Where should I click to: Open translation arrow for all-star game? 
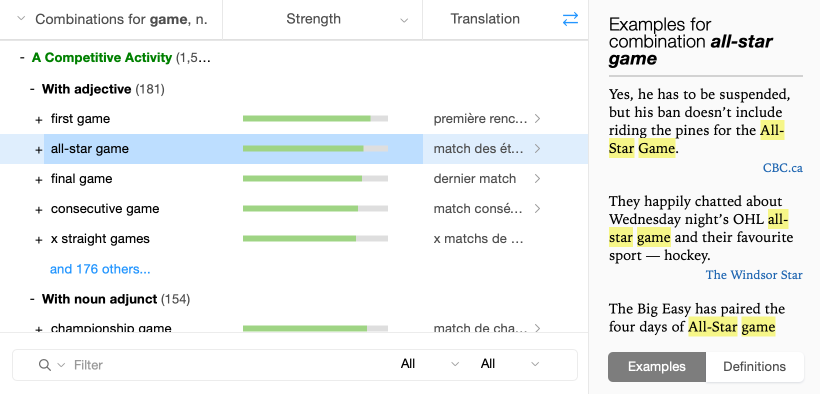[x=537, y=149]
